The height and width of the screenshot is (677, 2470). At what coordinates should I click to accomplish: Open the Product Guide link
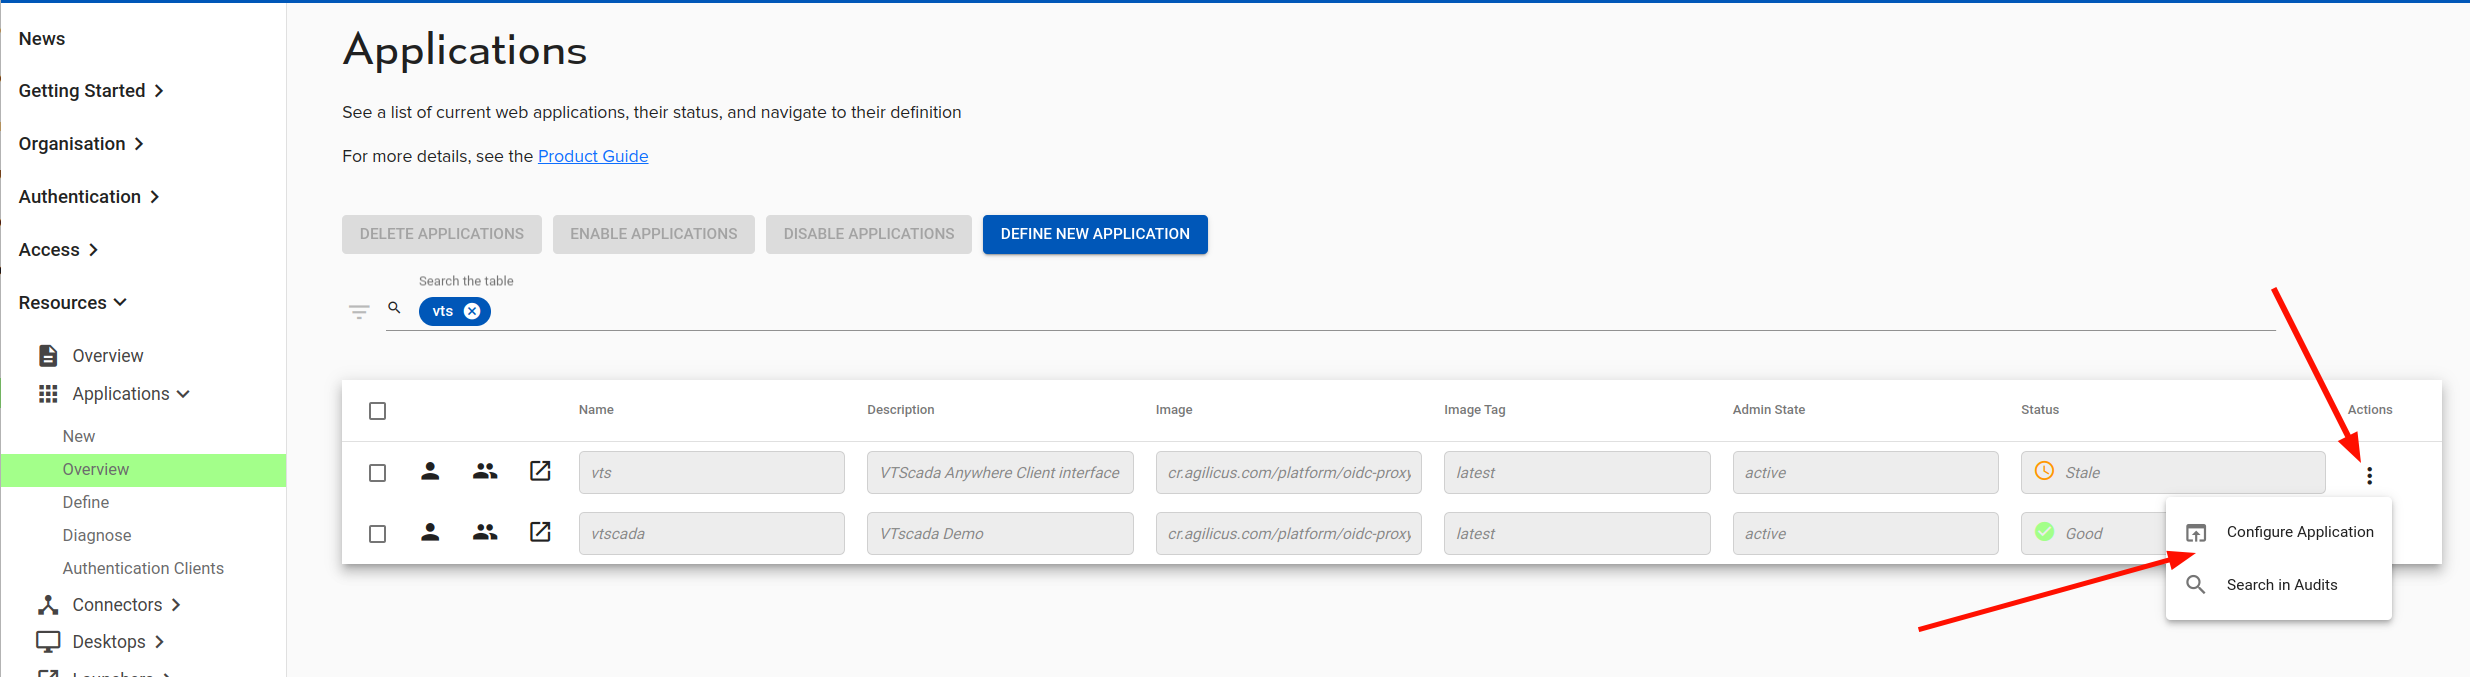pos(593,156)
